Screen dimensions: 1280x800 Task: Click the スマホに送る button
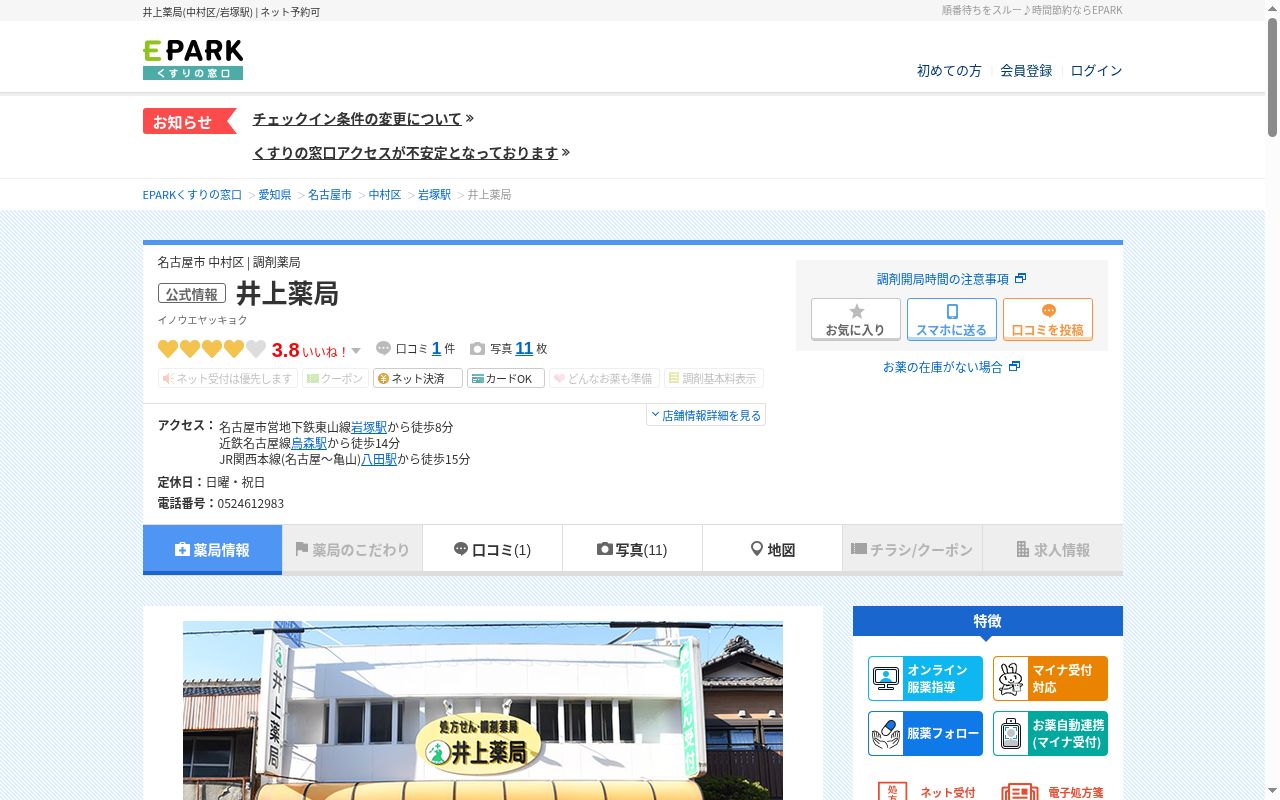952,319
